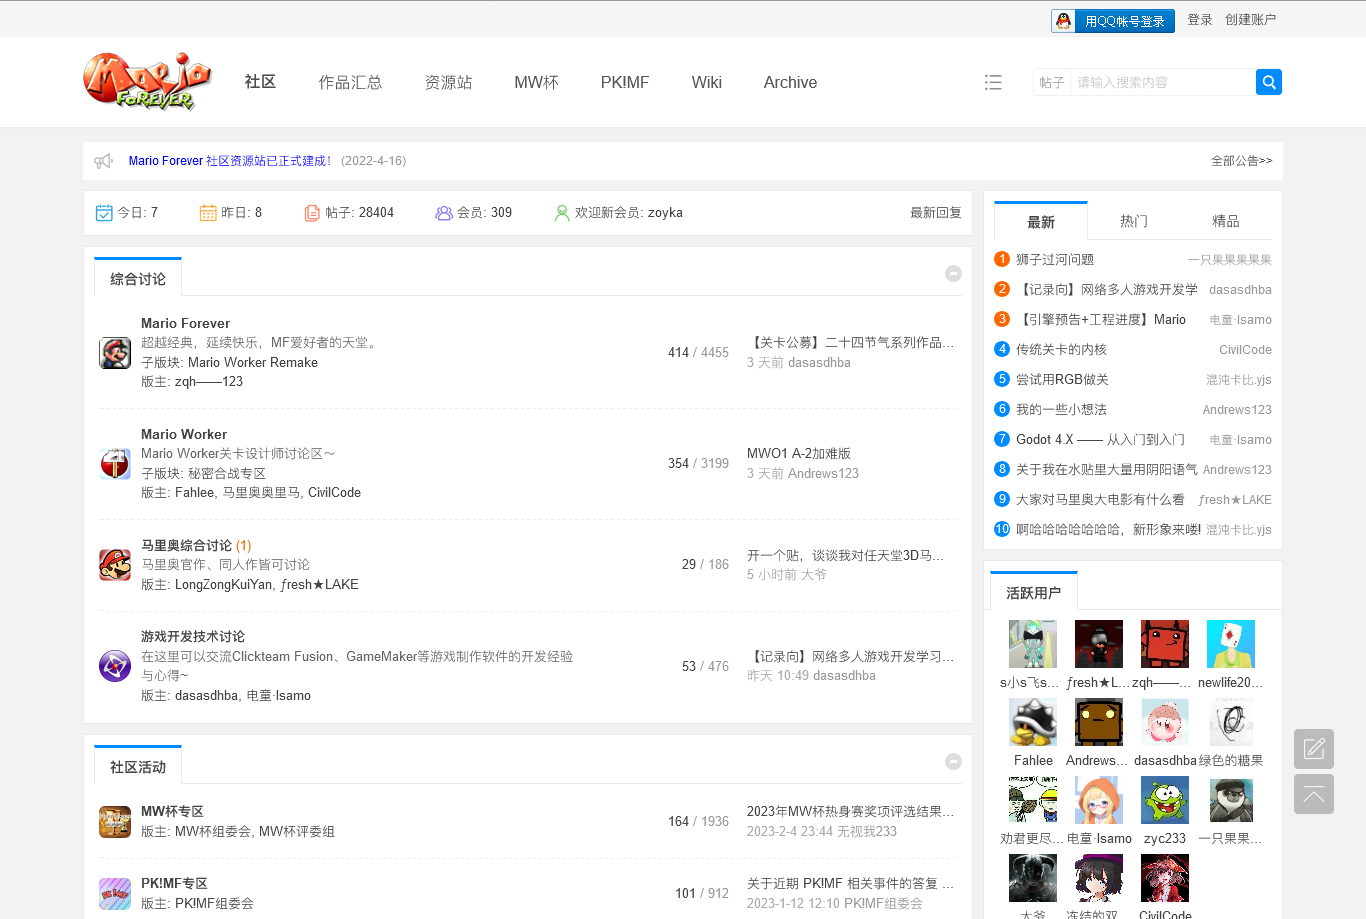Image resolution: width=1366 pixels, height=919 pixels.
Task: Open the 资源站 navigation item
Action: pyautogui.click(x=448, y=82)
